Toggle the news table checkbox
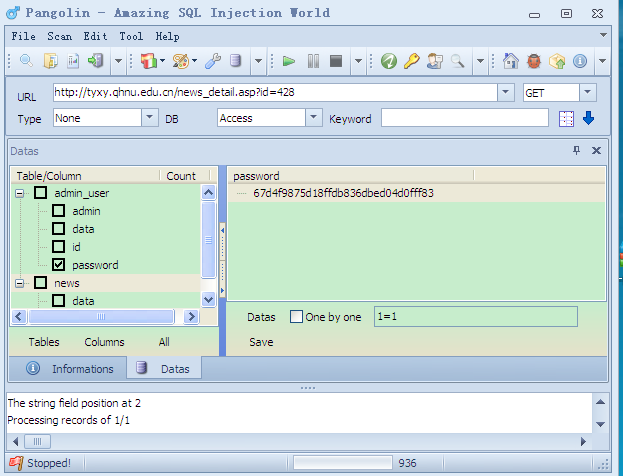This screenshot has height=476, width=623. click(41, 283)
